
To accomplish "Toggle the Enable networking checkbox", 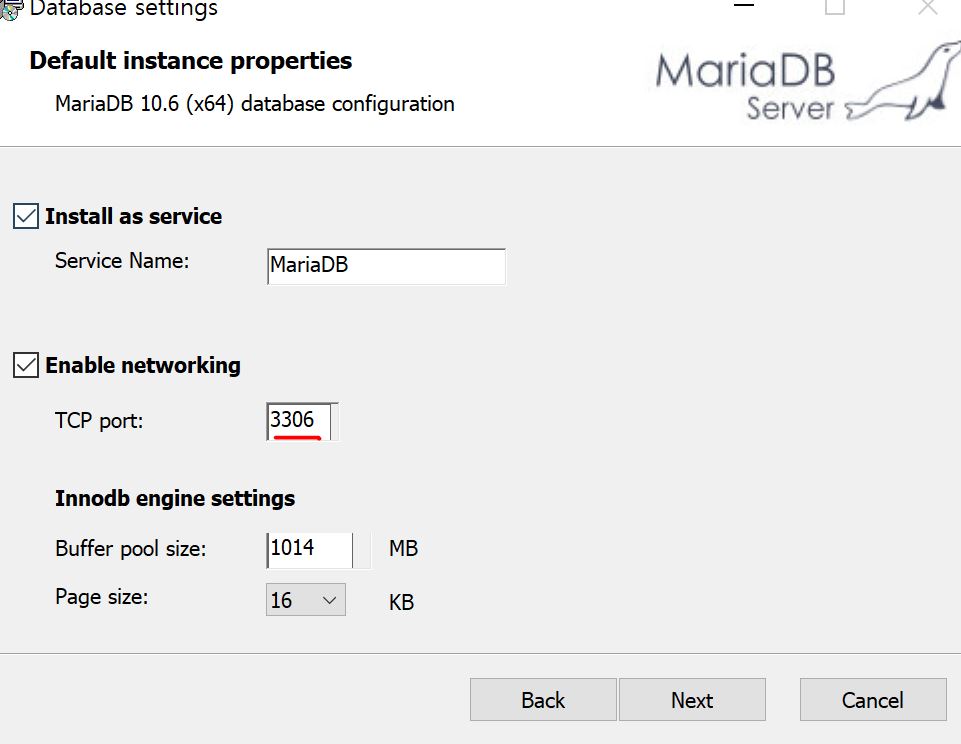I will coord(26,365).
